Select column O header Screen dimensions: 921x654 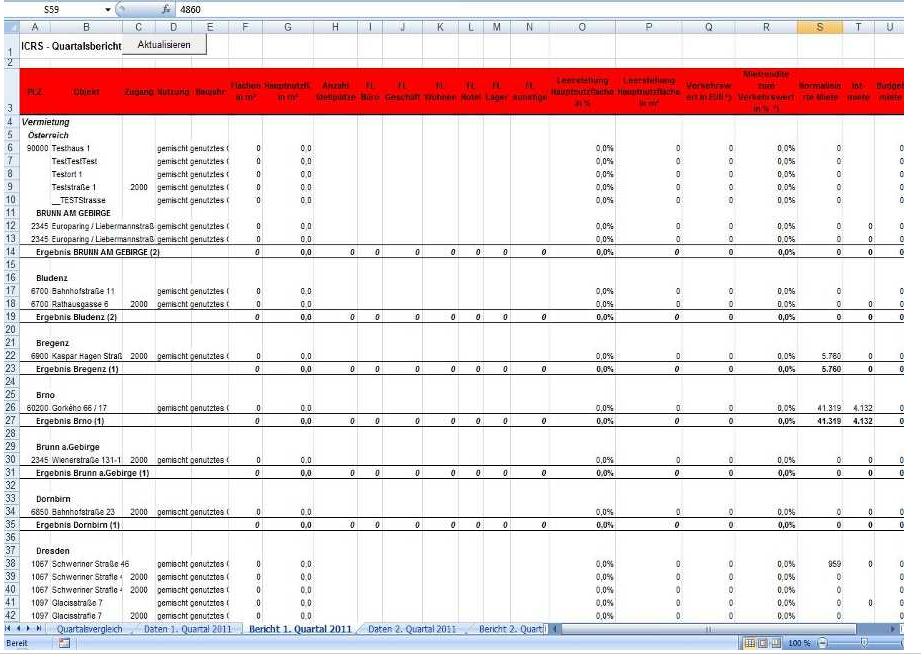pyautogui.click(x=582, y=27)
